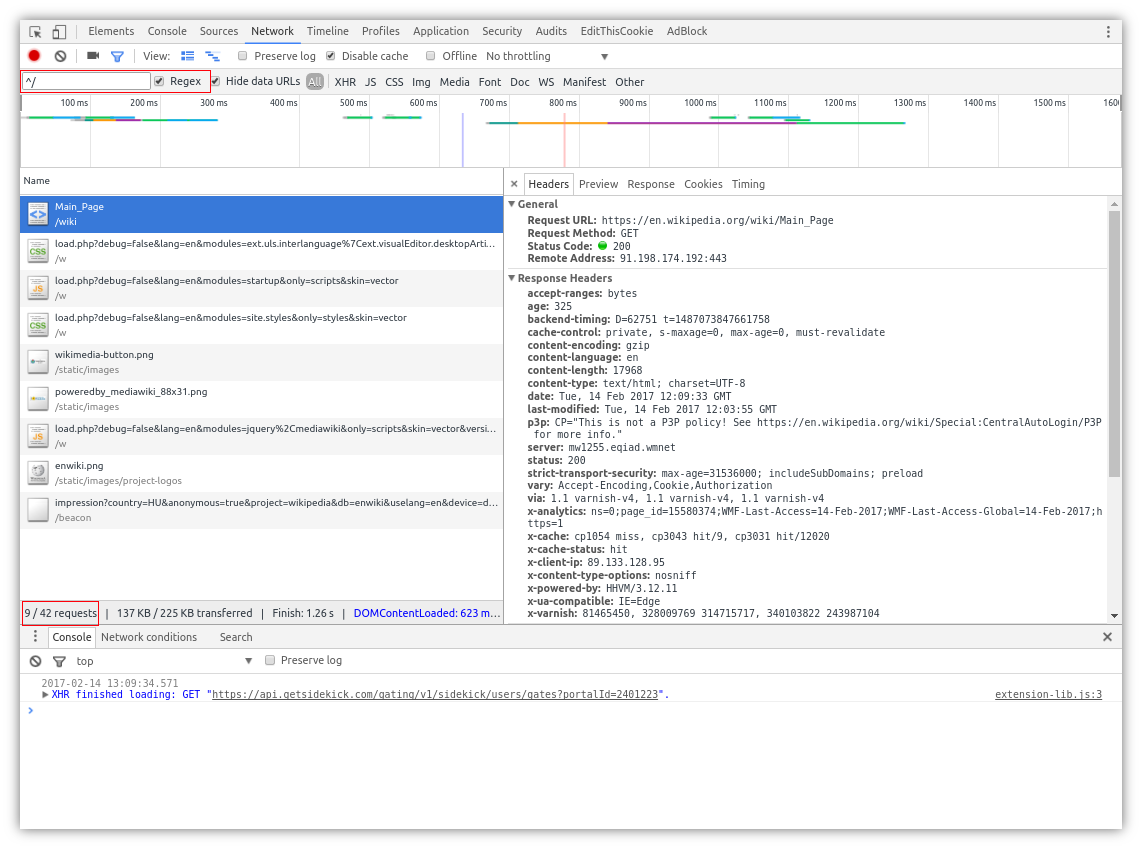View the request Timing tab

click(748, 184)
